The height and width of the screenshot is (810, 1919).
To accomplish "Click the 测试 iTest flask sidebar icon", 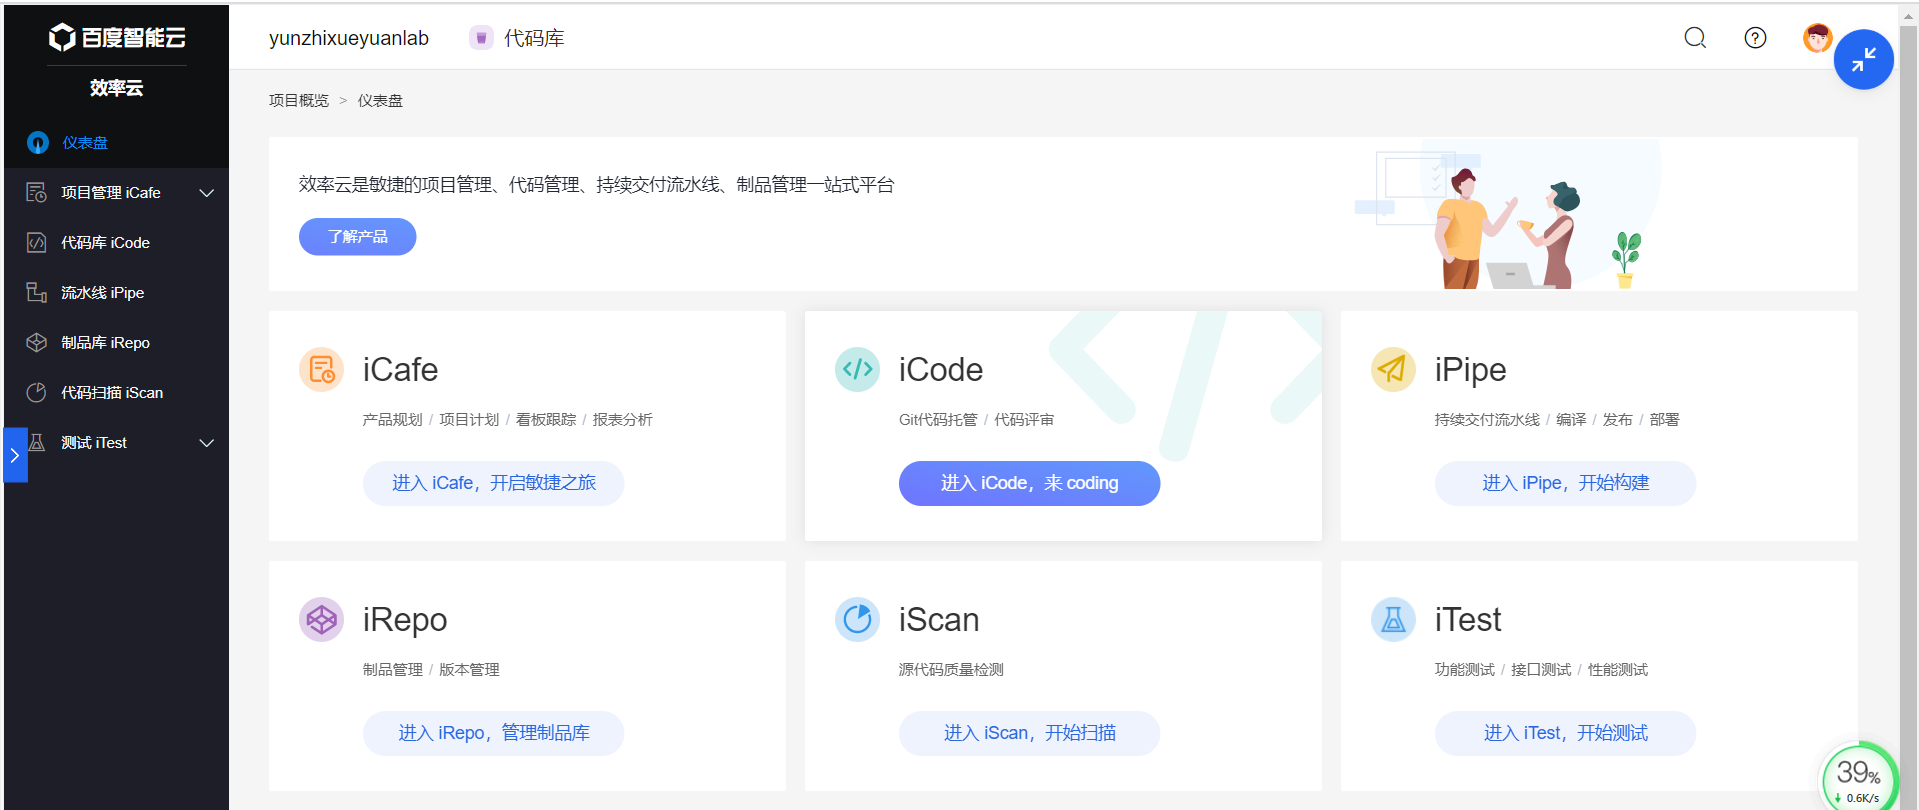I will click(37, 443).
